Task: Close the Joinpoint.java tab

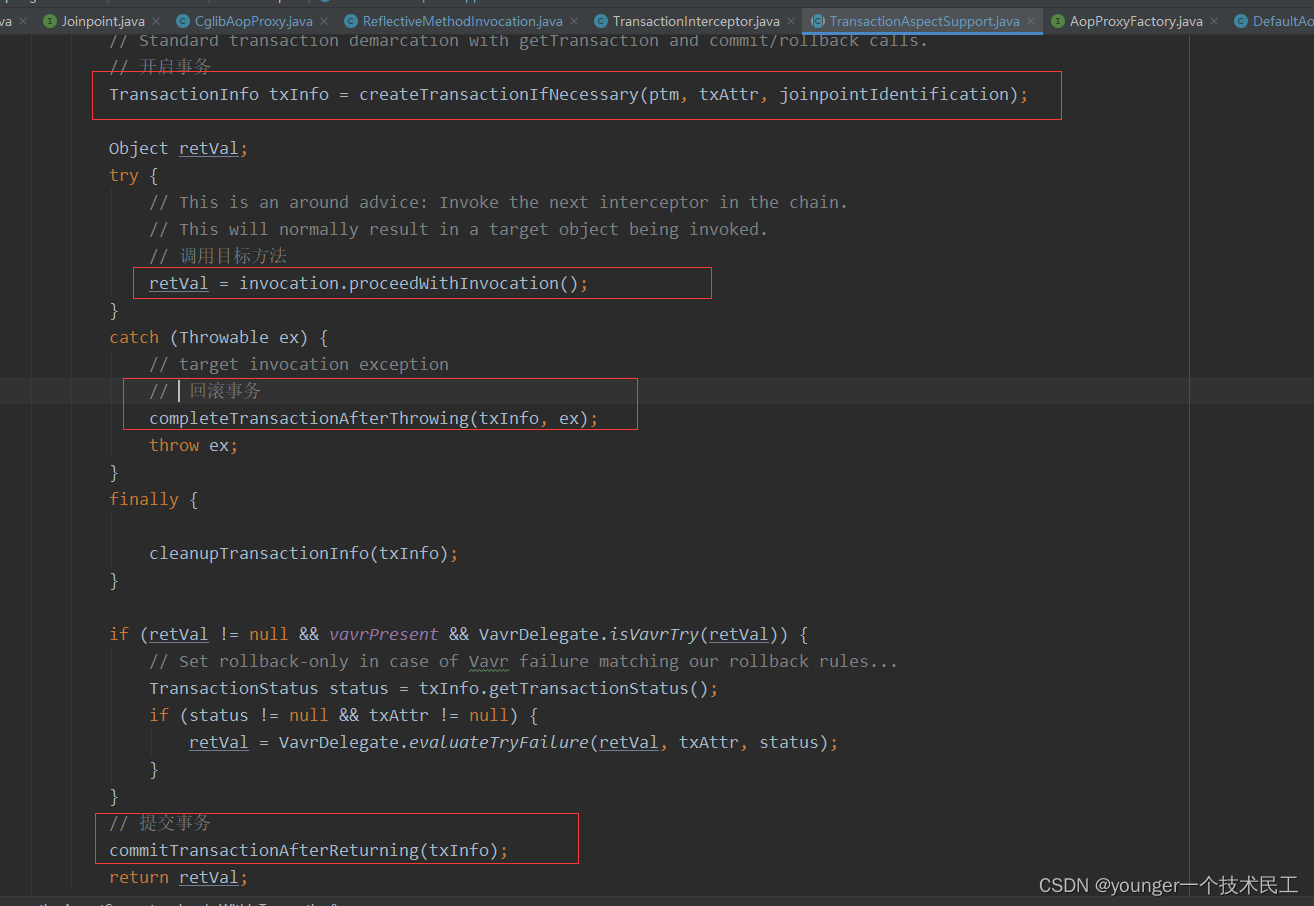Action: point(158,21)
